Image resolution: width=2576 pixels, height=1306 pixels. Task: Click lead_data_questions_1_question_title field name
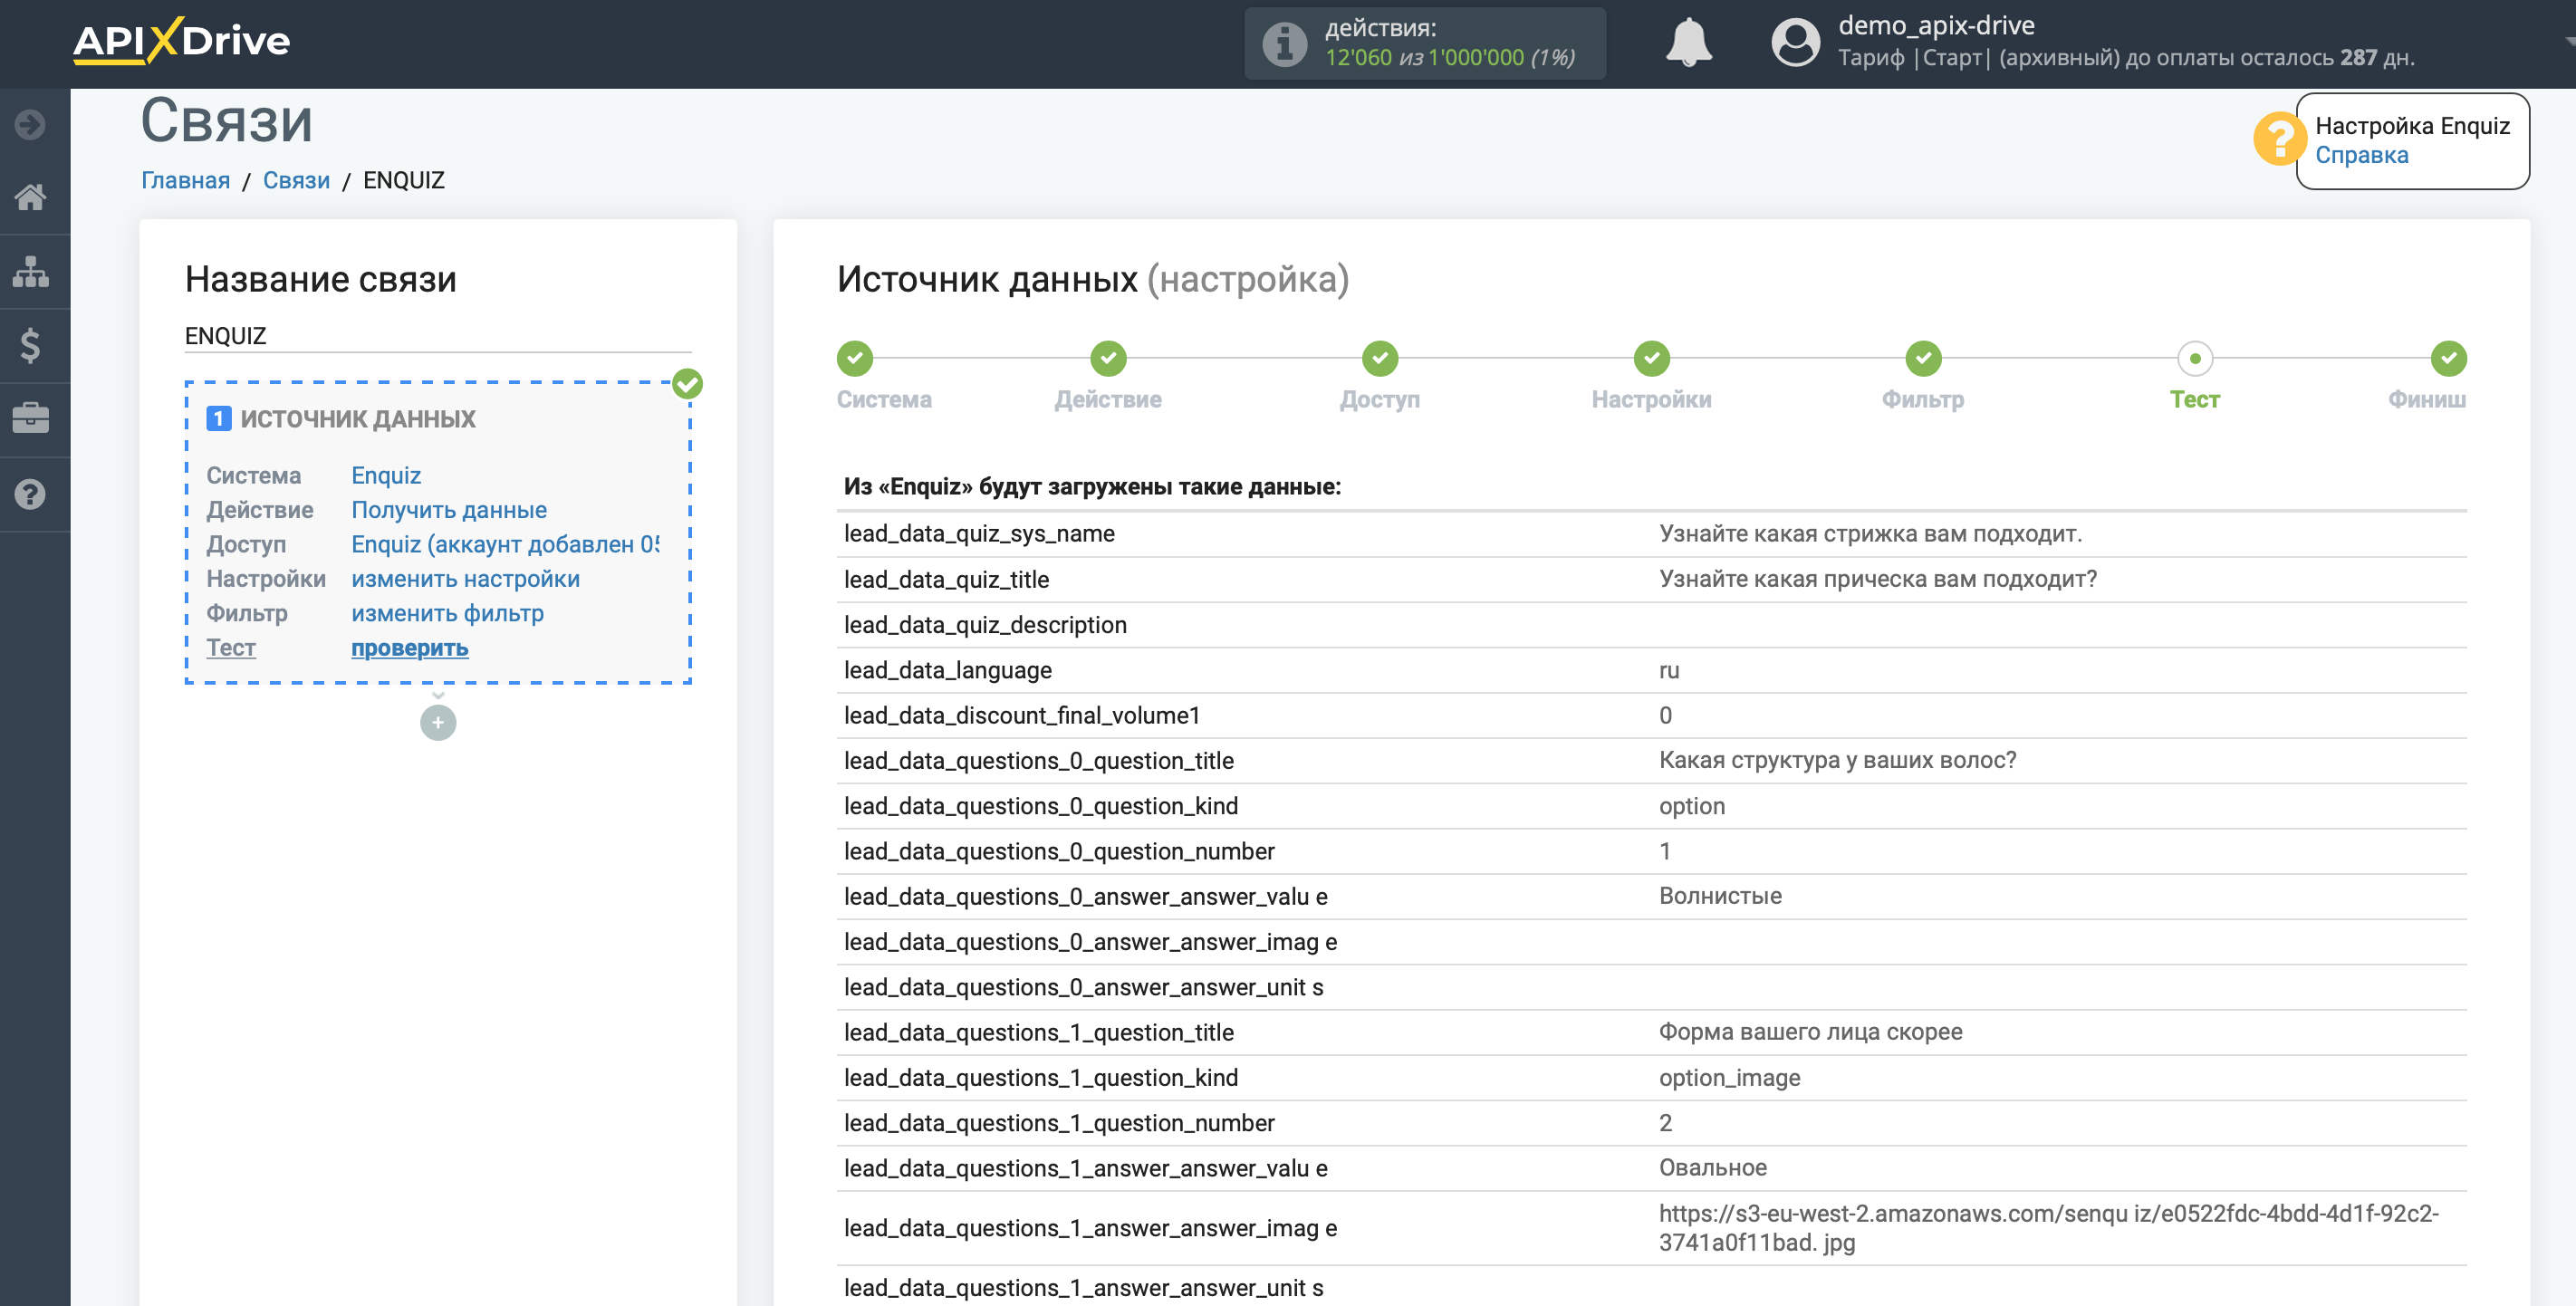[1038, 1032]
